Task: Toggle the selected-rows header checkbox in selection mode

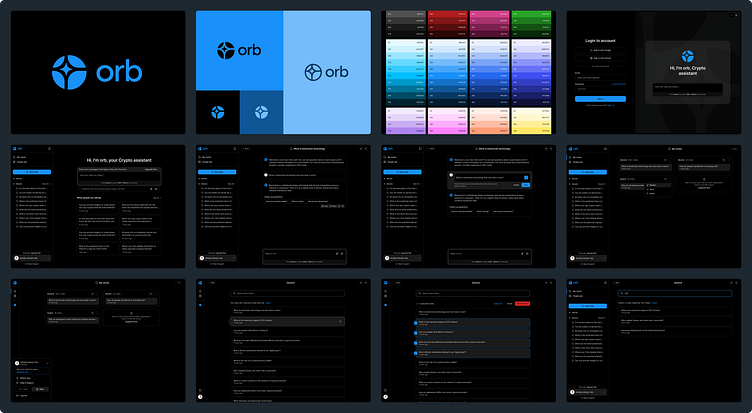Action: click(417, 304)
